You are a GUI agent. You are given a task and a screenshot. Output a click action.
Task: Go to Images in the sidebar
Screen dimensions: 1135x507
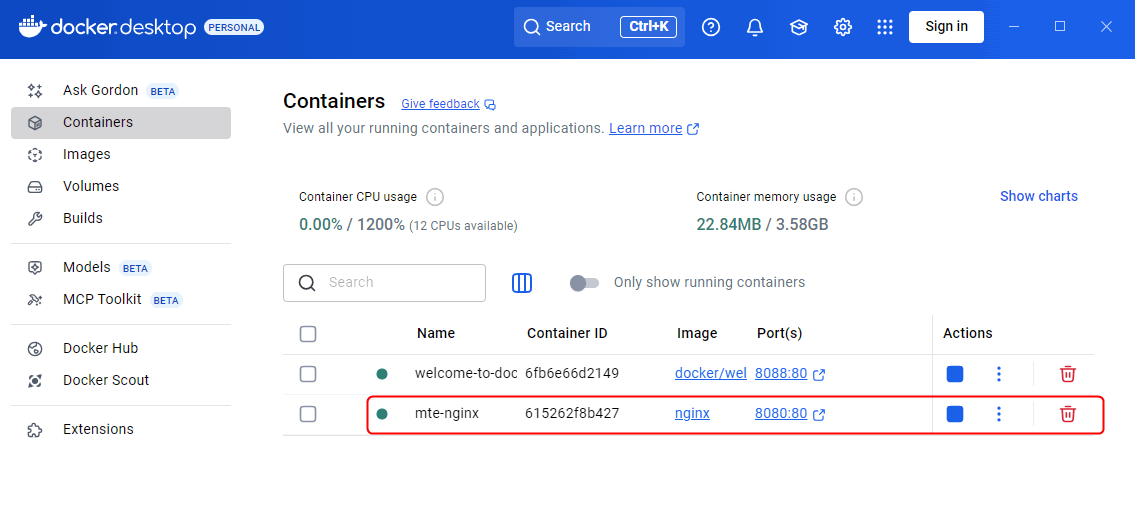point(87,154)
